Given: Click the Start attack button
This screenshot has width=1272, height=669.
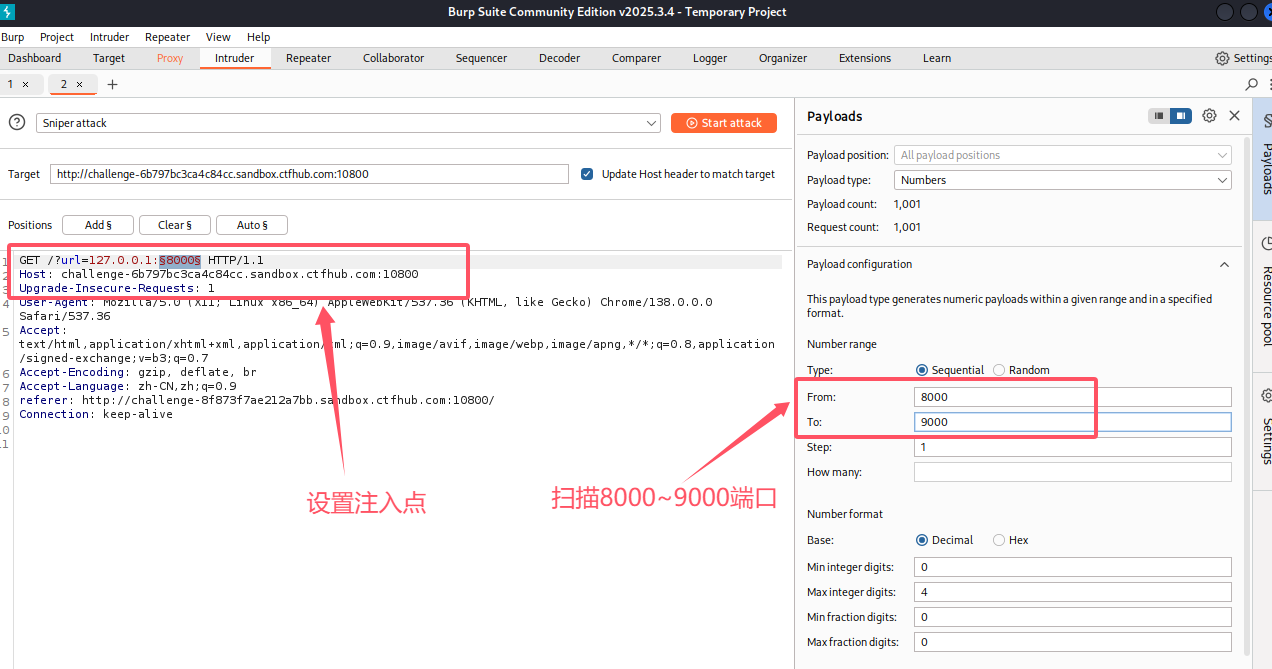Looking at the screenshot, I should 724,123.
